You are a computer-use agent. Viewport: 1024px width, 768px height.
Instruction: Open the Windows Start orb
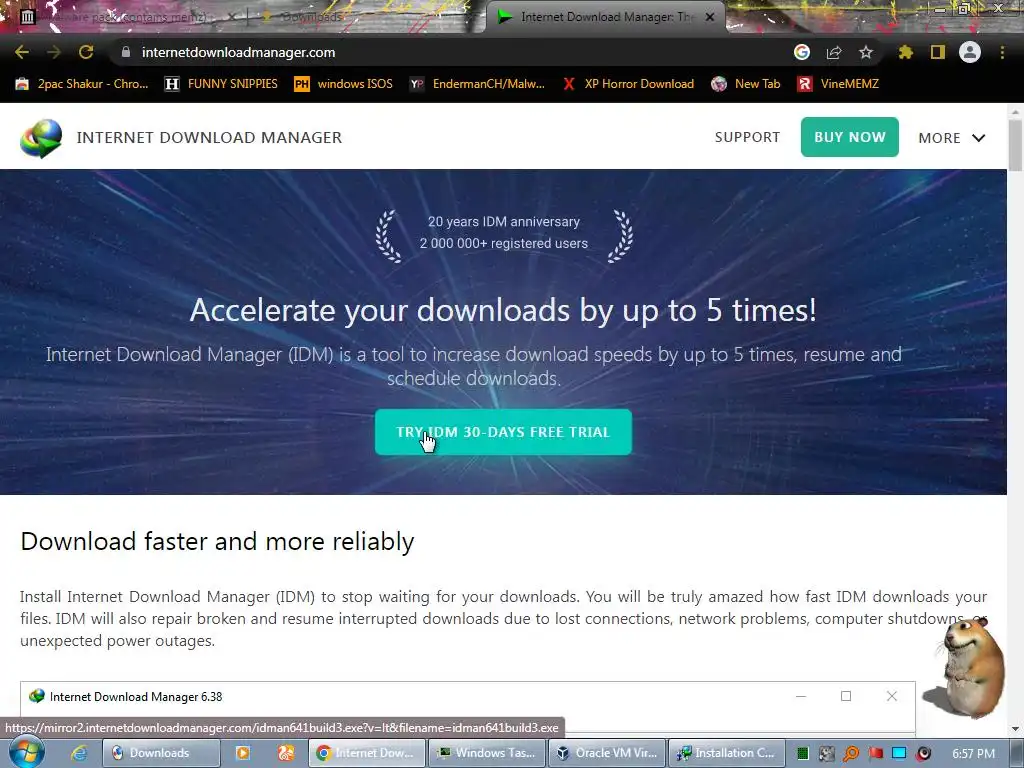[x=26, y=752]
